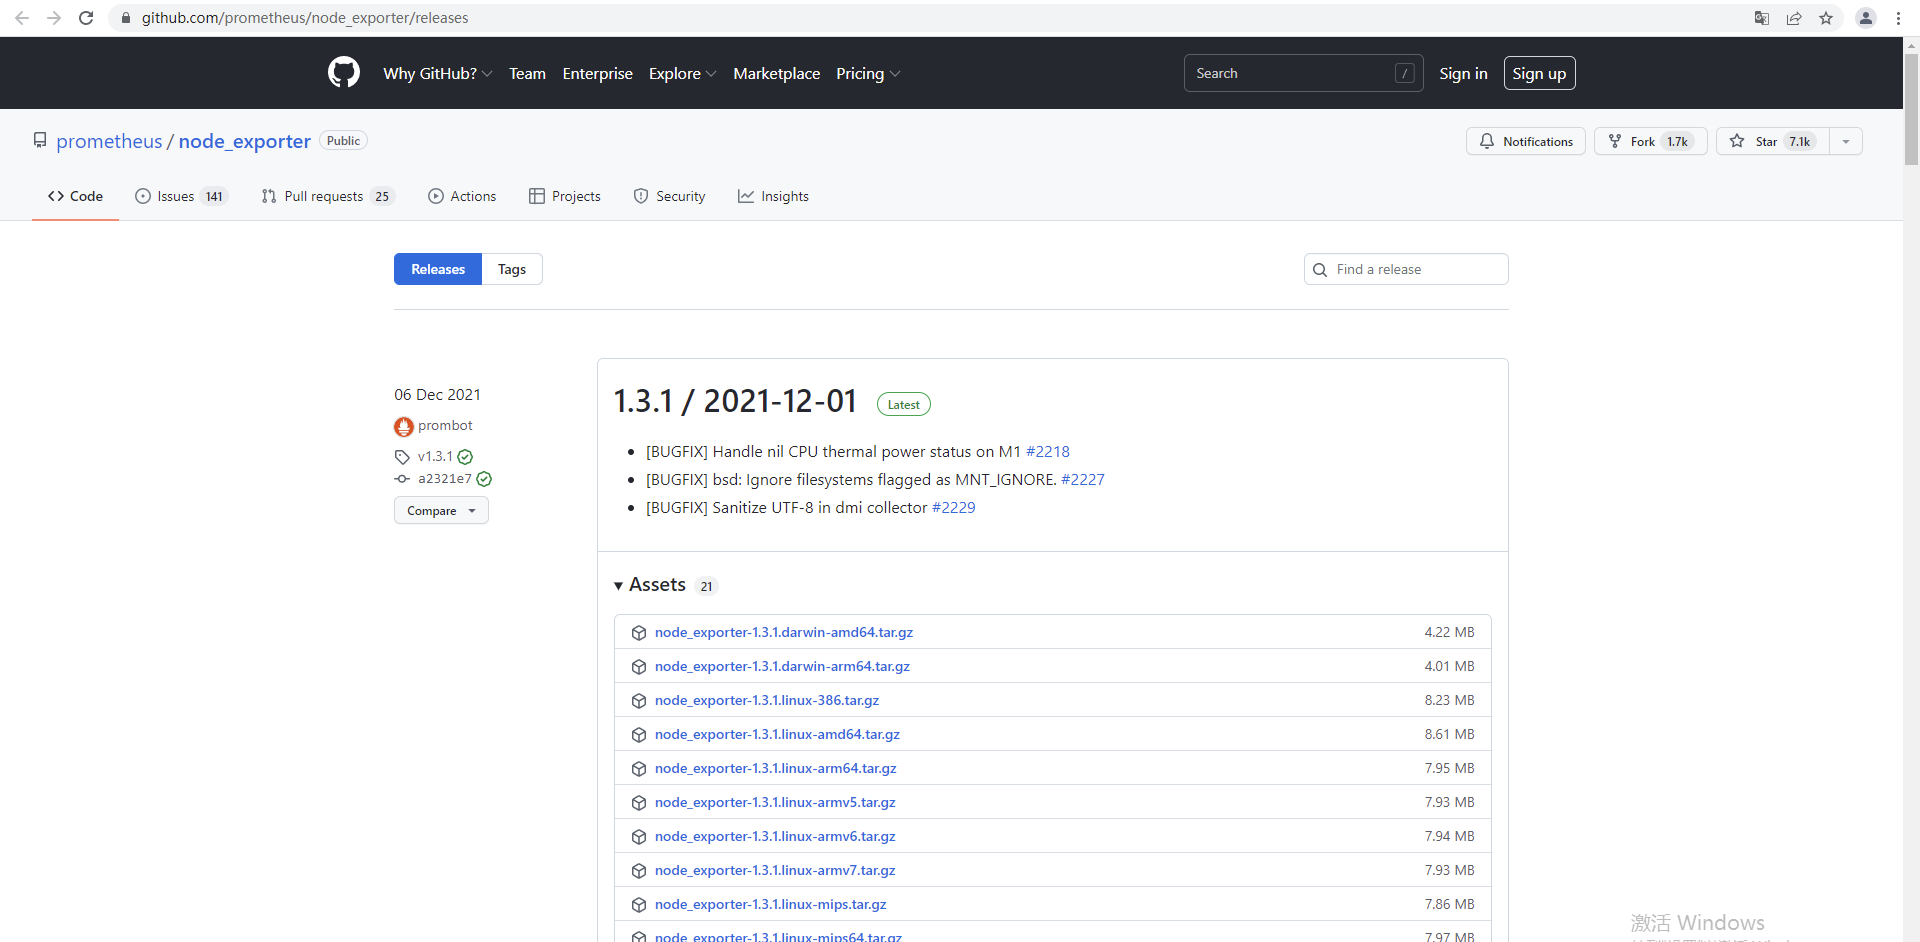Image resolution: width=1920 pixels, height=942 pixels.
Task: Click the bell icon on Notifications button
Action: (x=1487, y=141)
